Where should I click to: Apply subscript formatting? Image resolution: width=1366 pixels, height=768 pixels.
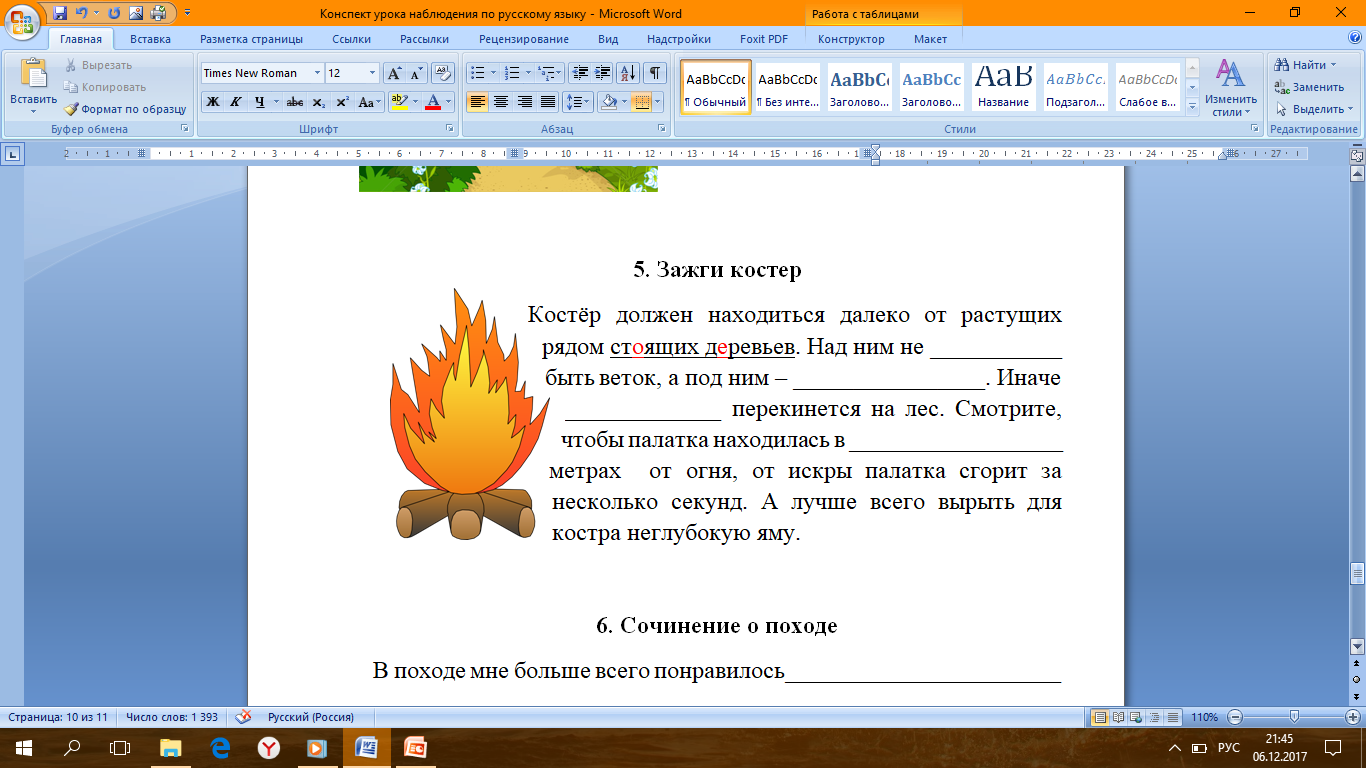point(318,102)
